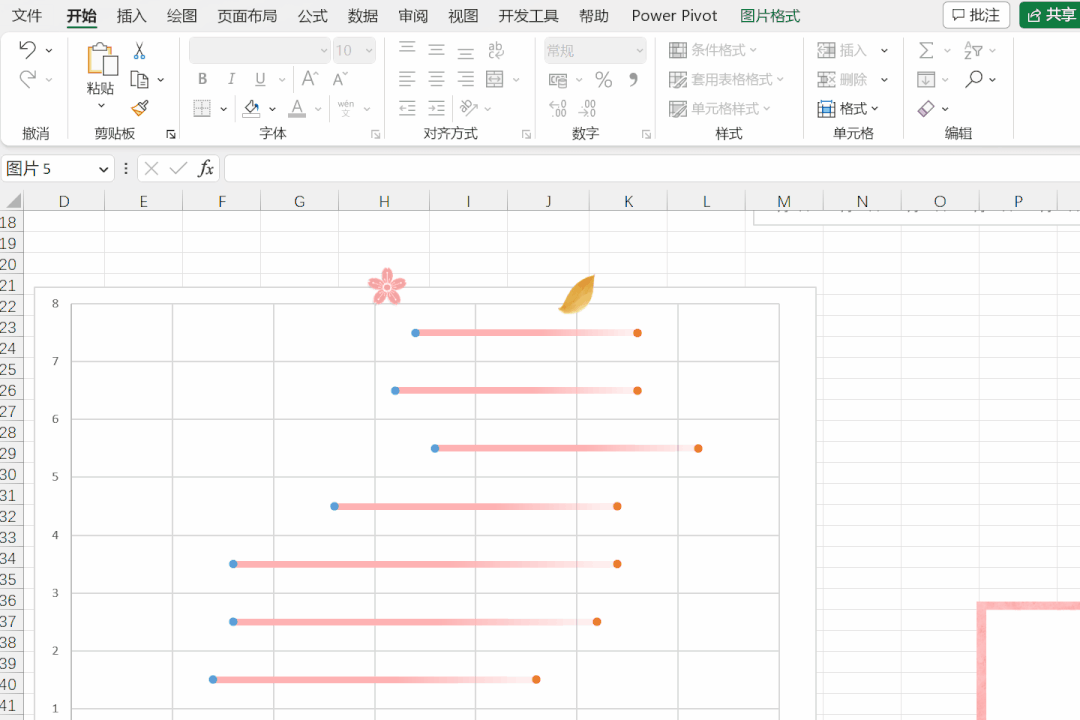Decrease indent icon
1080x720 pixels.
click(407, 108)
